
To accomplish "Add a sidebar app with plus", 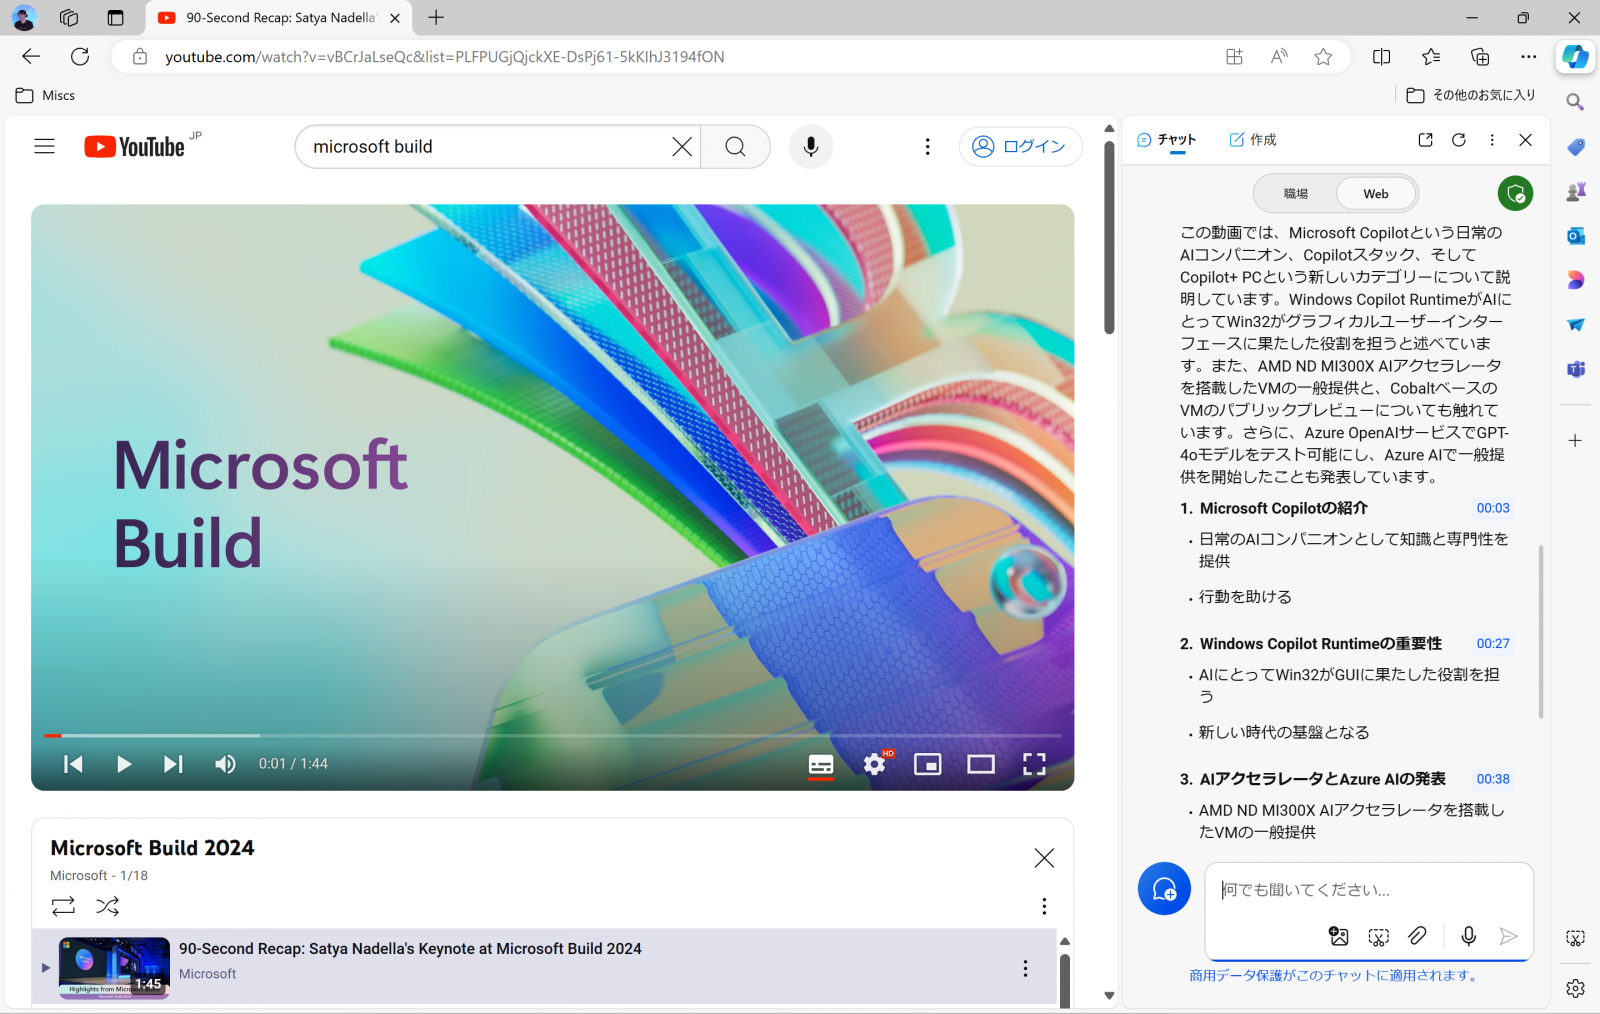I will (1575, 441).
